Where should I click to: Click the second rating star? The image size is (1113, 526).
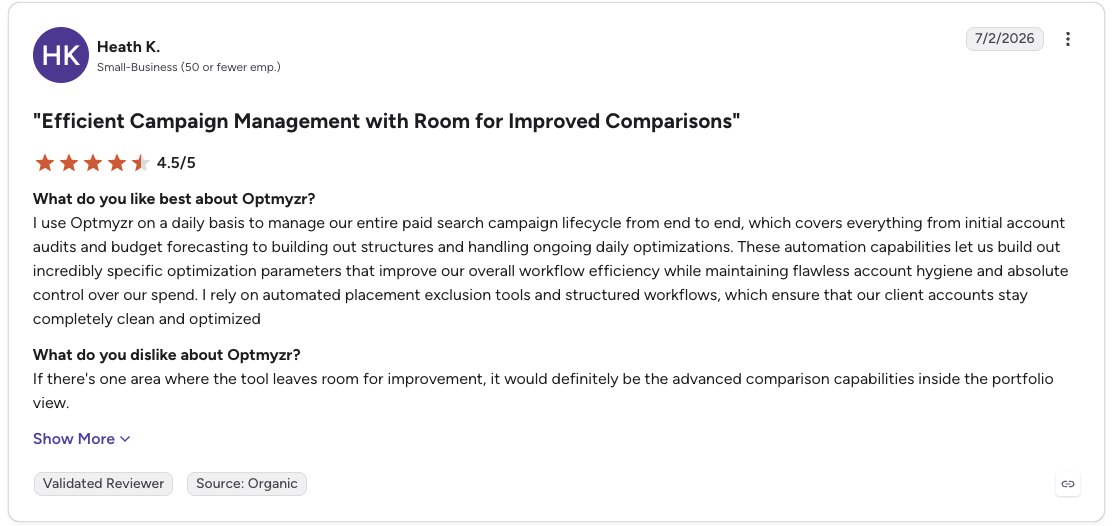pos(69,163)
